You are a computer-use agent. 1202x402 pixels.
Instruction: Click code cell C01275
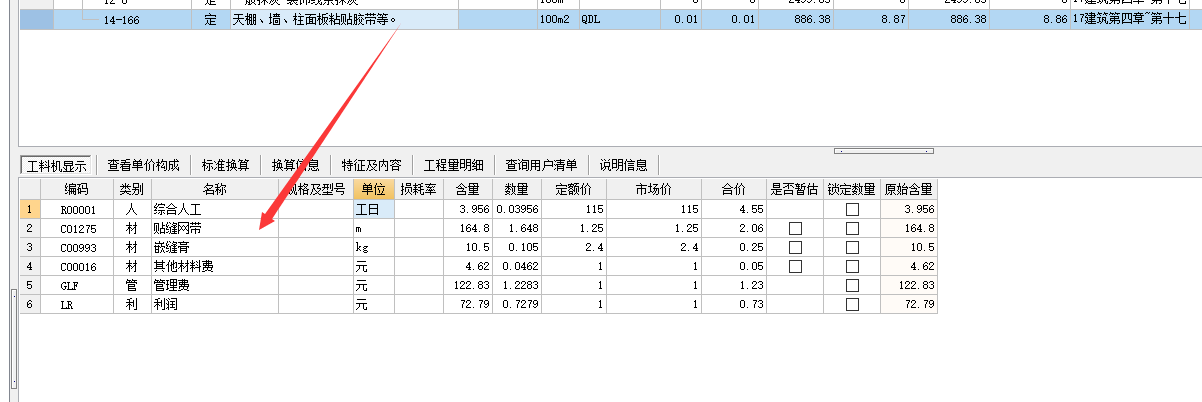(x=77, y=229)
